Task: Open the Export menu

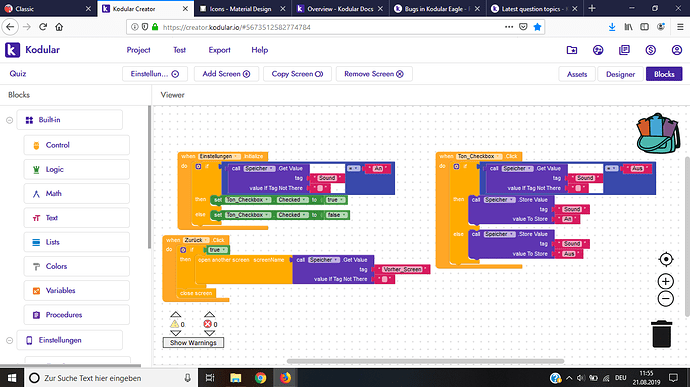Action: coord(219,50)
